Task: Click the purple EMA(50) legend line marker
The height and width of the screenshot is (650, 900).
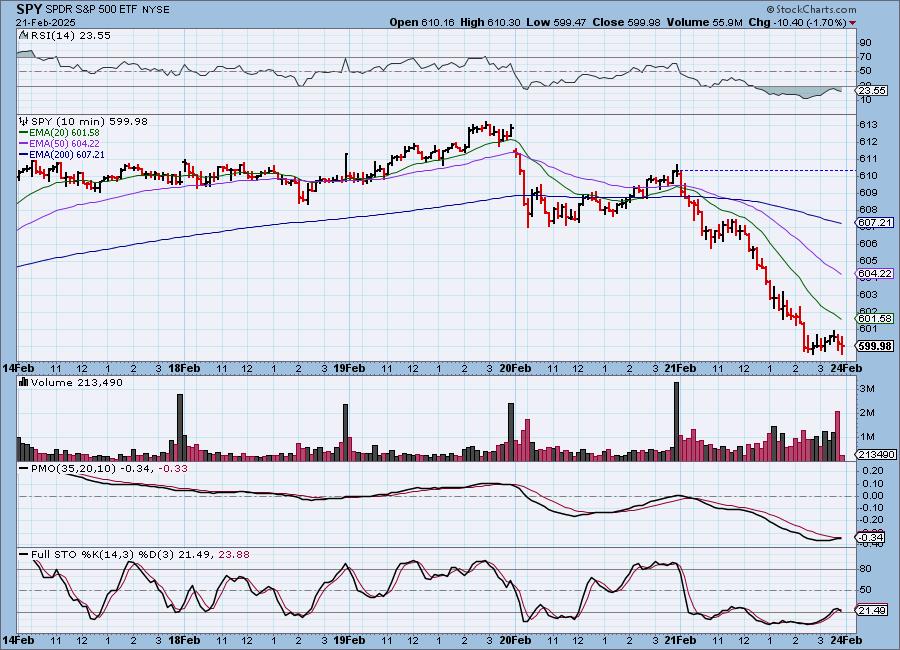Action: click(24, 144)
